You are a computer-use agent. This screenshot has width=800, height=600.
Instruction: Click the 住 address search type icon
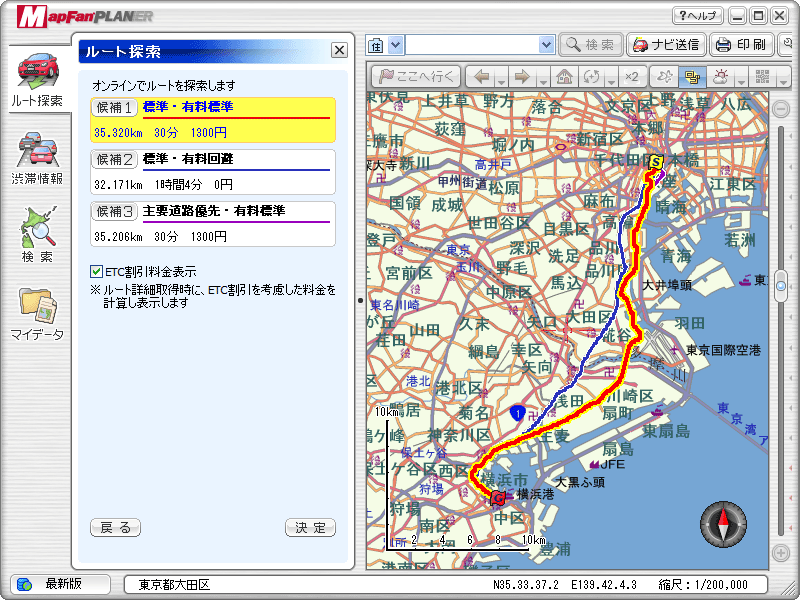[376, 45]
